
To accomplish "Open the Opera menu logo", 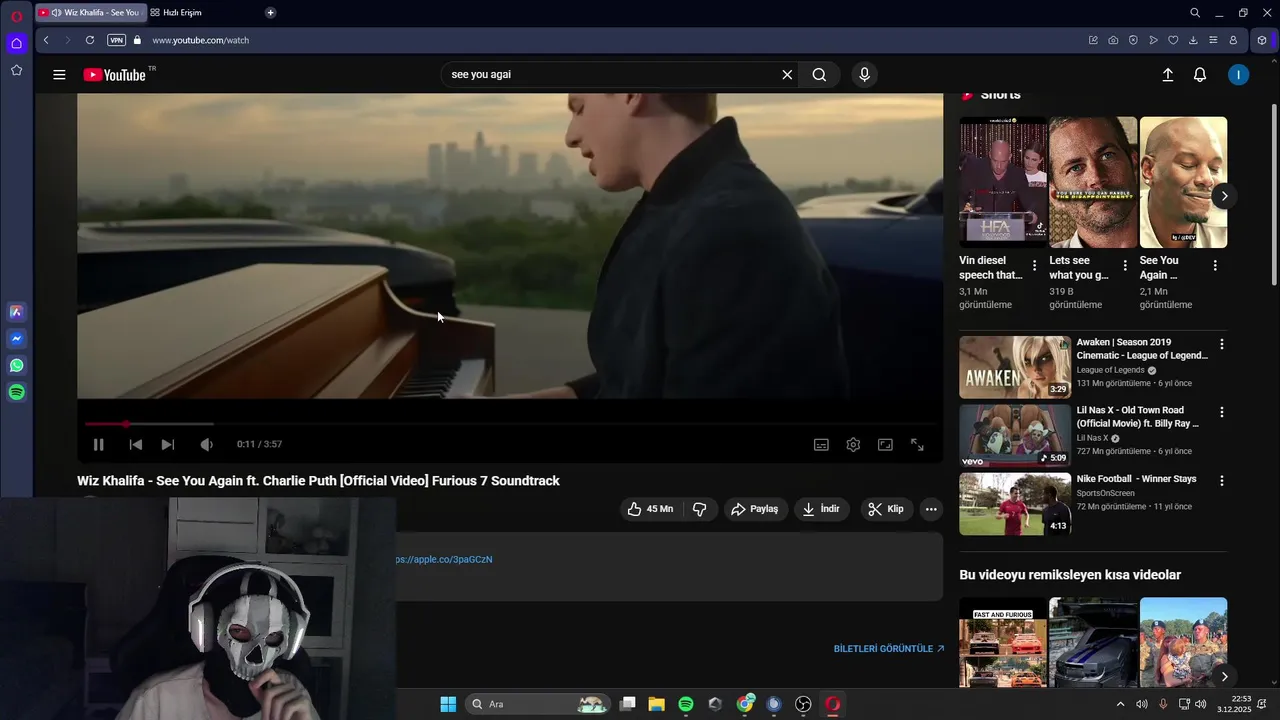I will click(16, 15).
